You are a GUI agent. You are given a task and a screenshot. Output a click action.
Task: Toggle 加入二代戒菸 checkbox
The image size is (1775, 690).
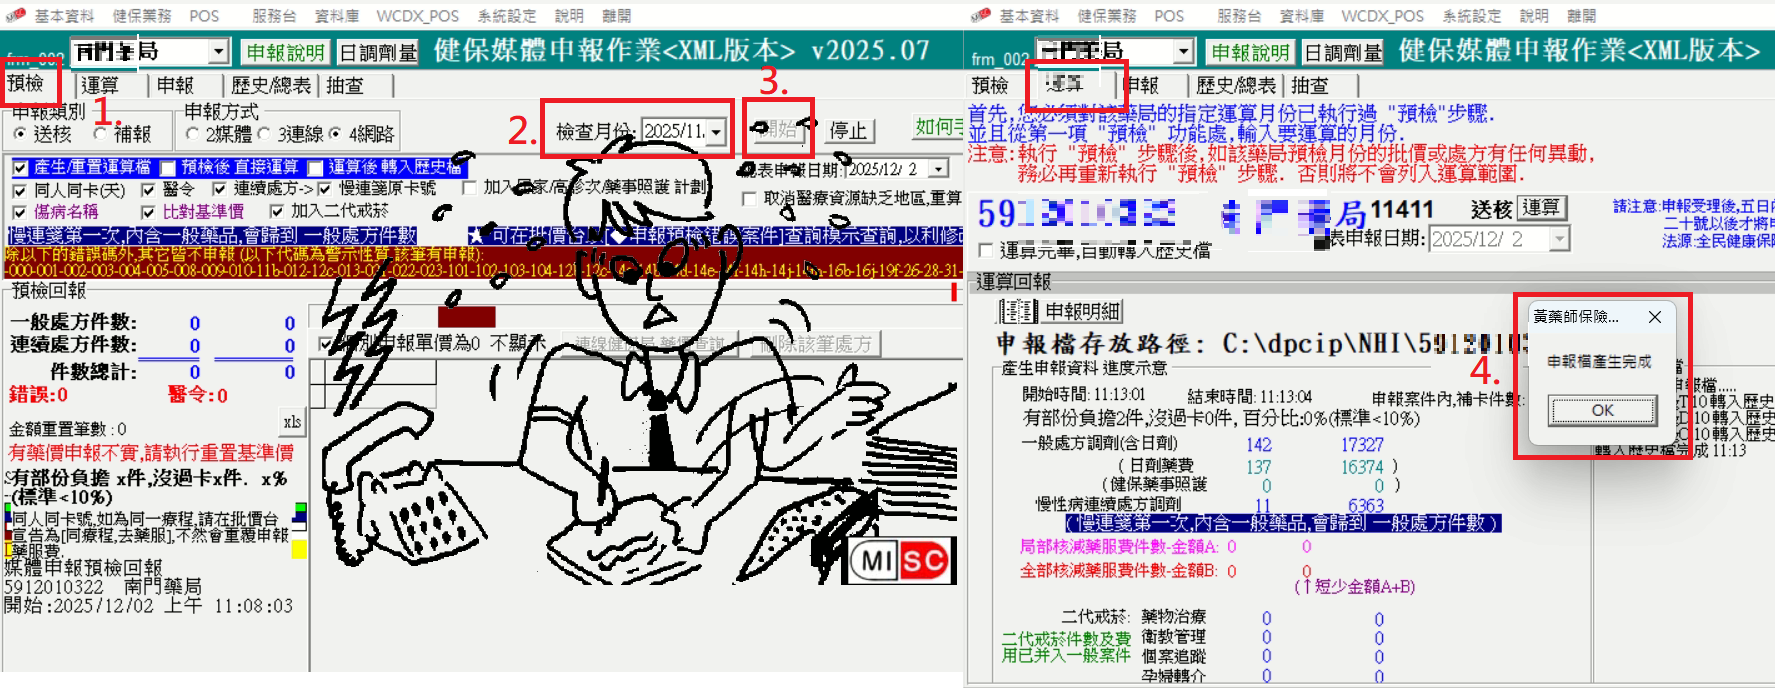click(277, 211)
